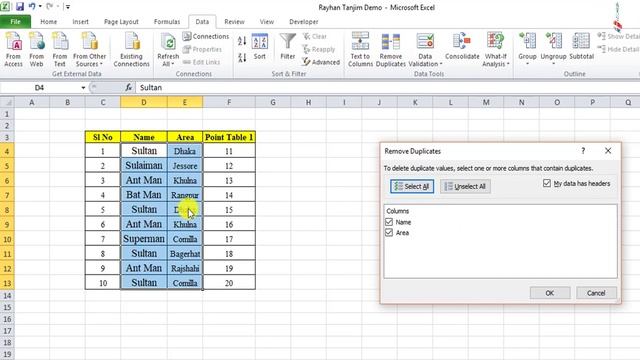Close the Remove Duplicates dialog

coord(608,151)
